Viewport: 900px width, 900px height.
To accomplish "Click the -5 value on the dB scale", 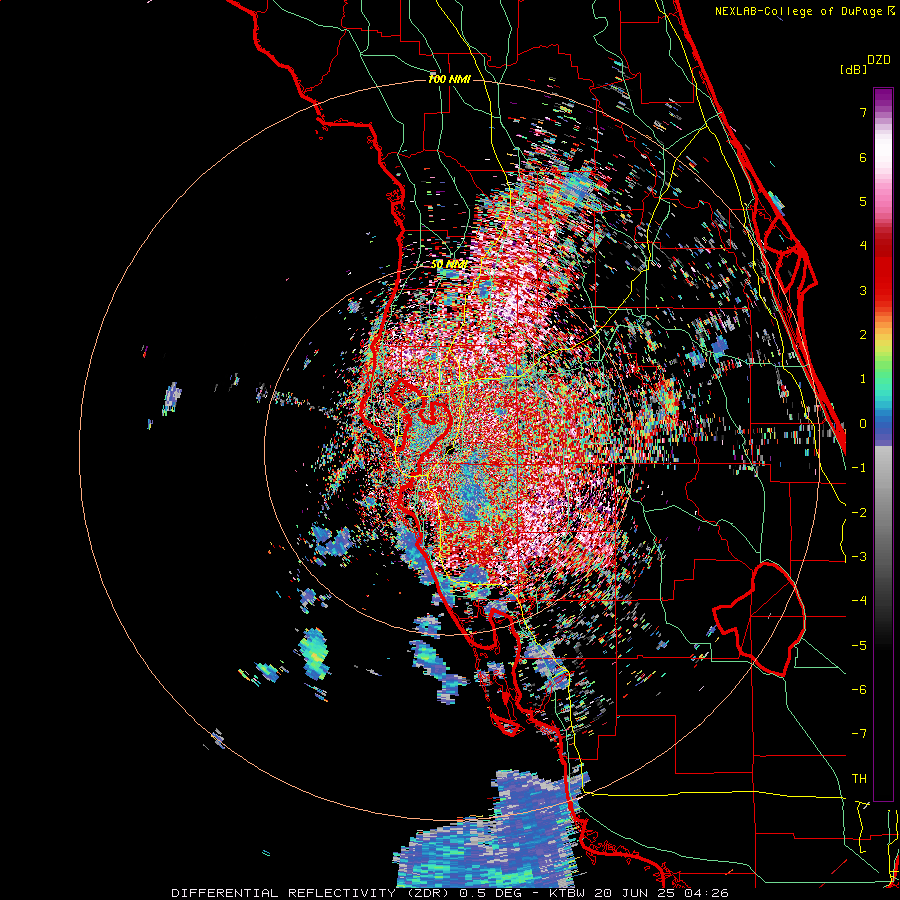I will click(859, 645).
